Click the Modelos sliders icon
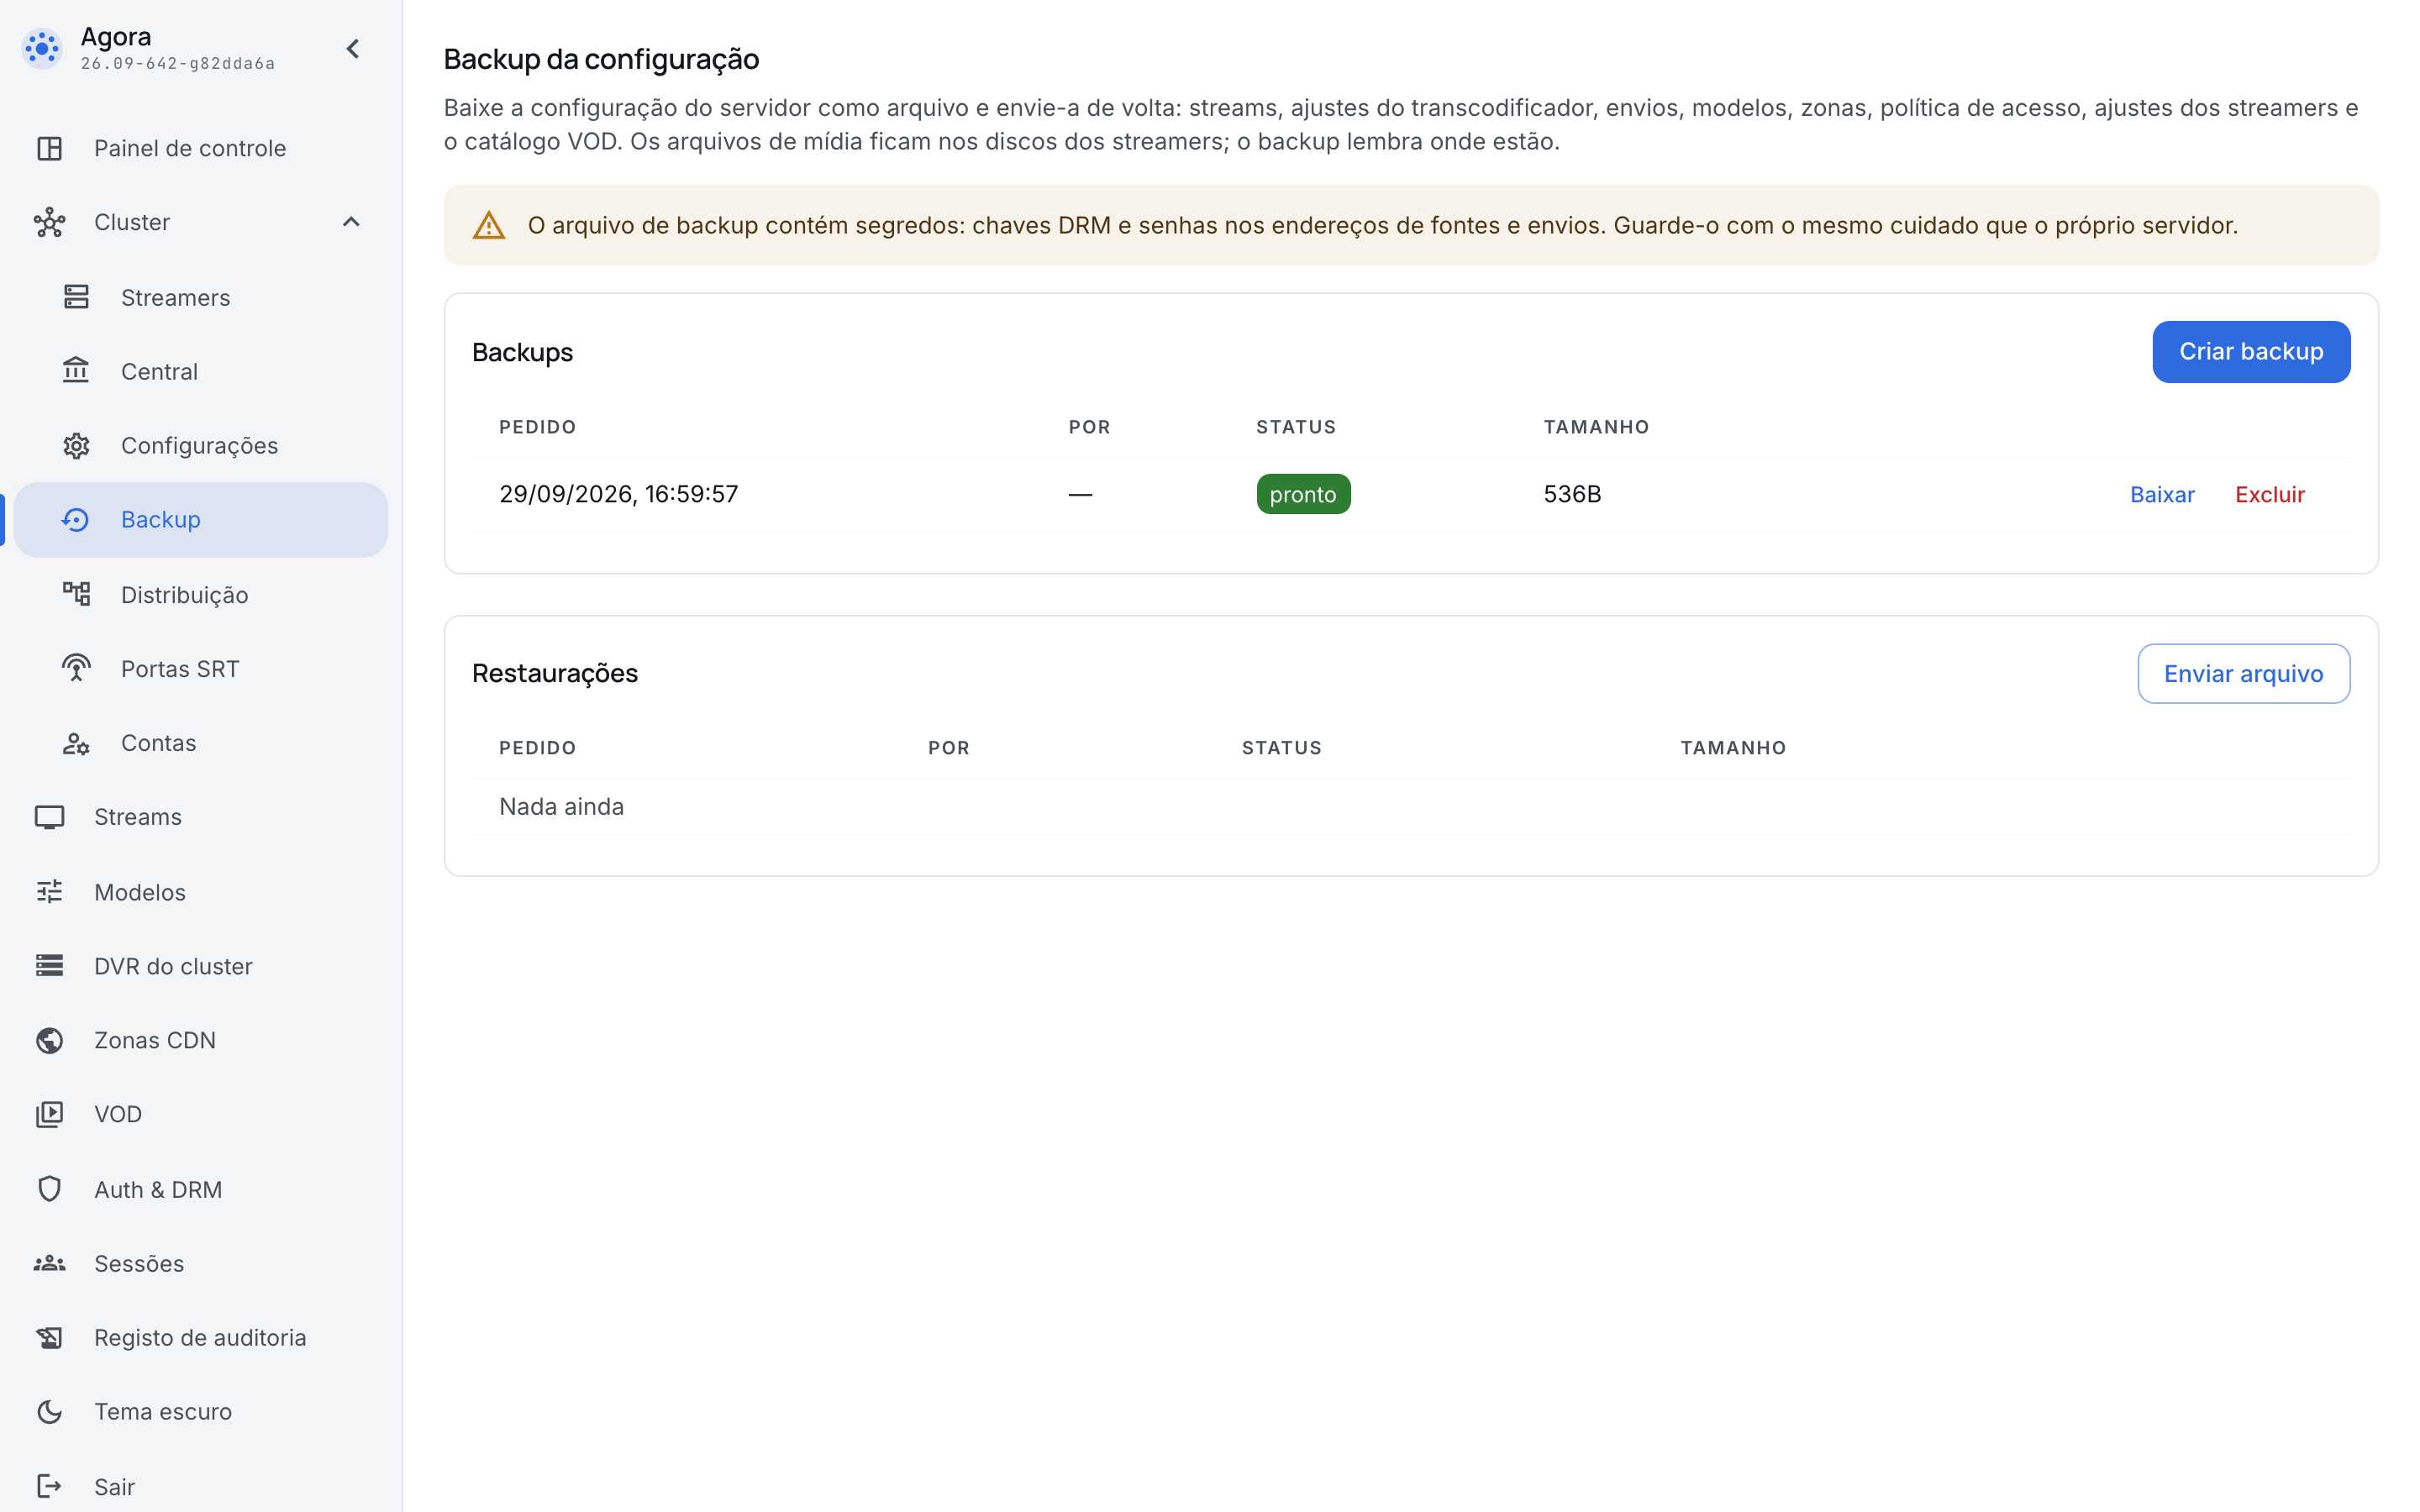2420x1512 pixels. (49, 891)
